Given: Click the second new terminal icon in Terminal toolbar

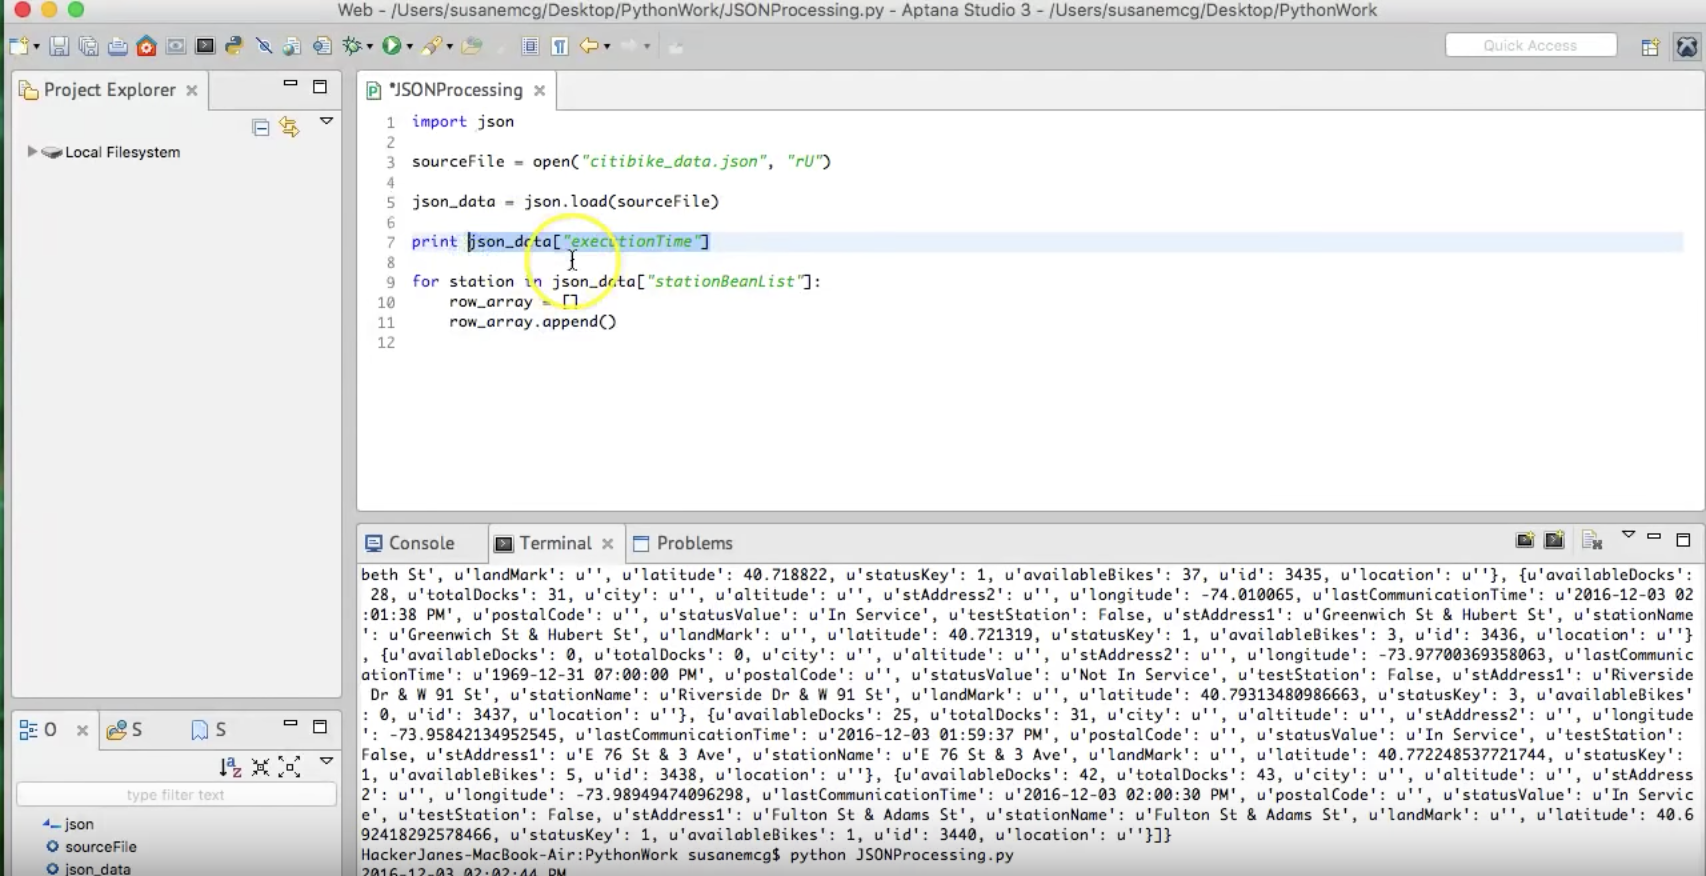Looking at the screenshot, I should 1554,540.
